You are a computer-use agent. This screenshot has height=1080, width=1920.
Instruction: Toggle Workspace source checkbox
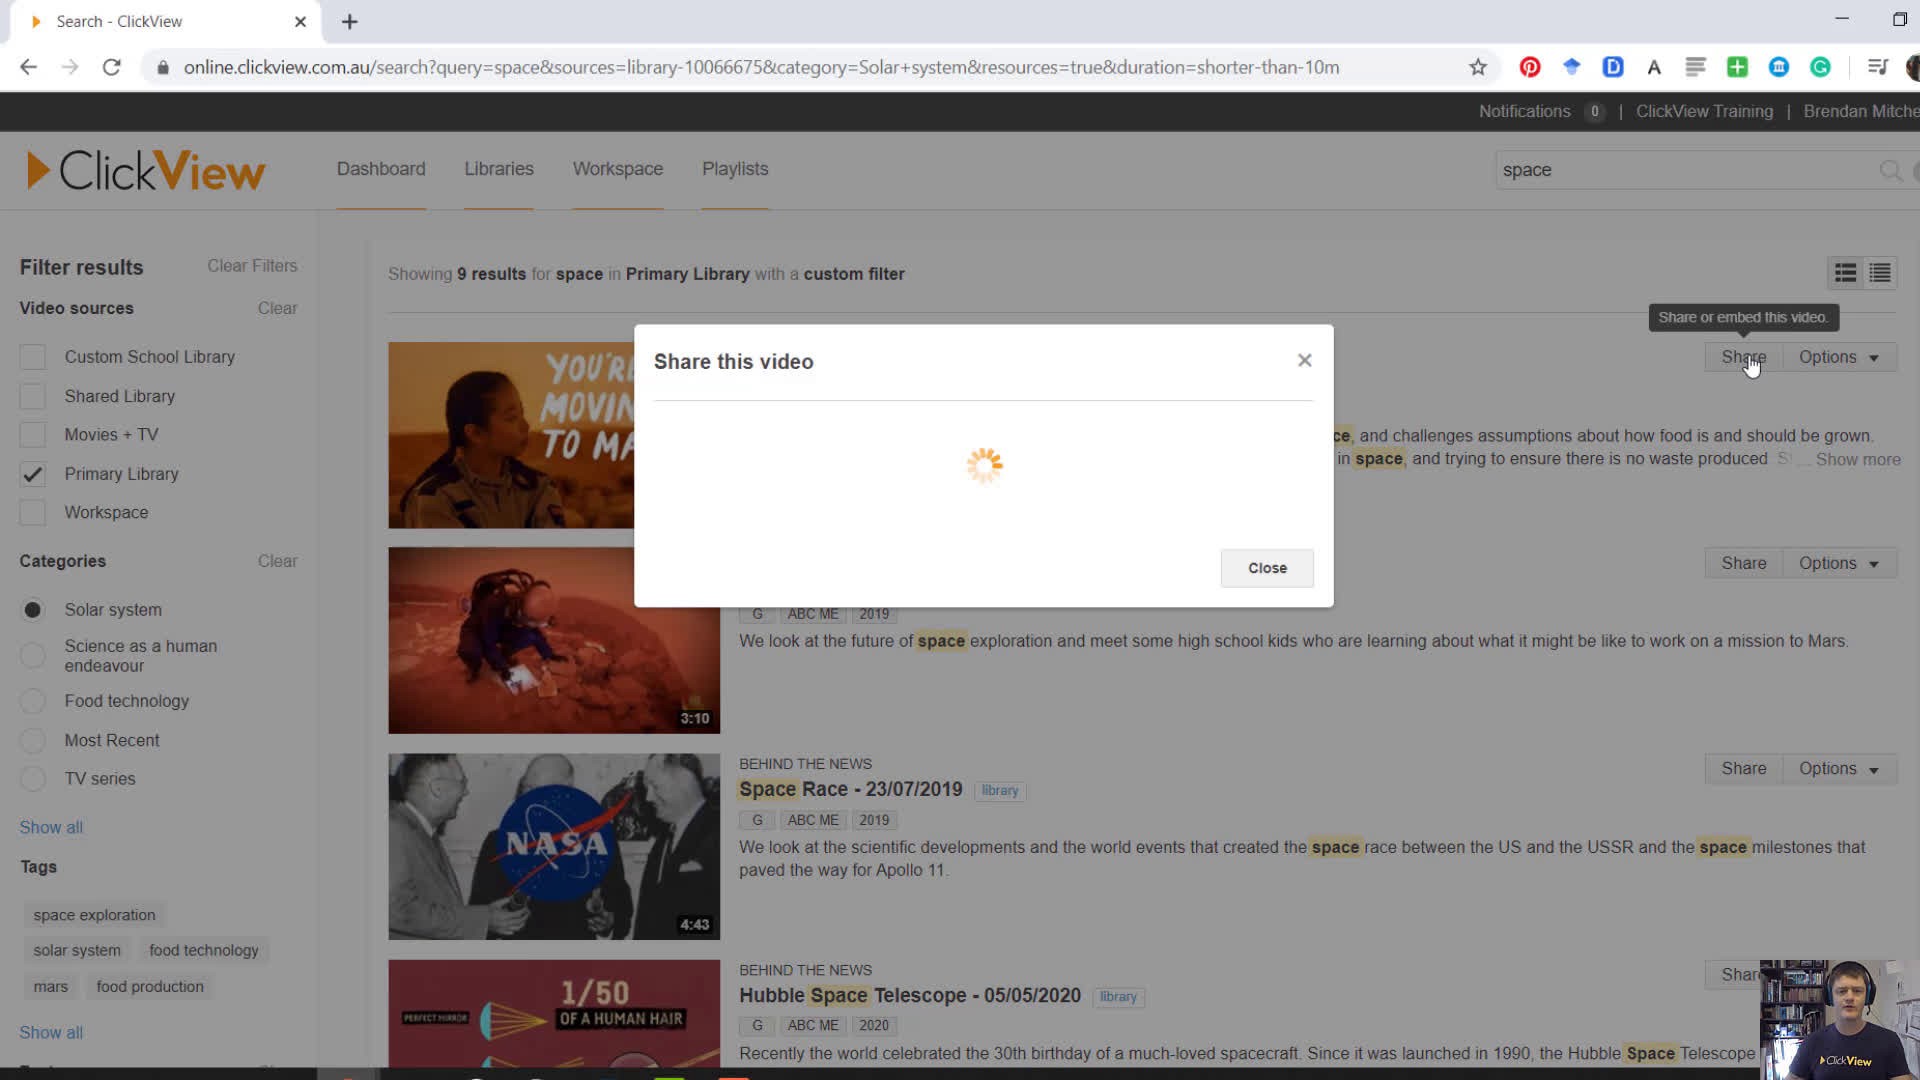point(33,512)
